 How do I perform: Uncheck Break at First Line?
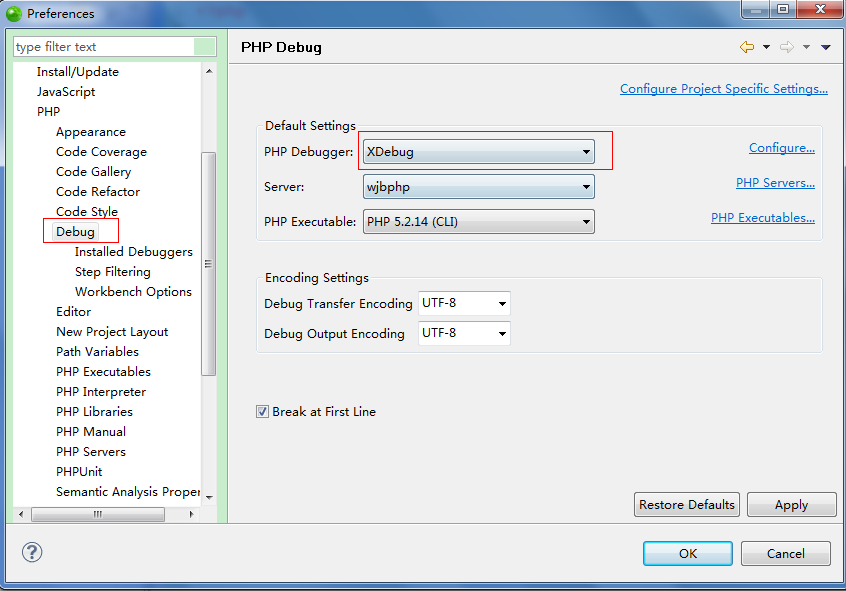coord(262,411)
